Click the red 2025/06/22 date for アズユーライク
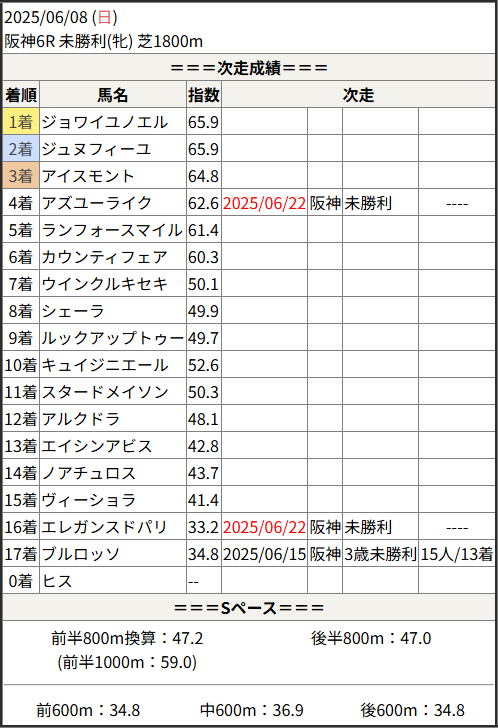The height and width of the screenshot is (728, 498). tap(264, 203)
